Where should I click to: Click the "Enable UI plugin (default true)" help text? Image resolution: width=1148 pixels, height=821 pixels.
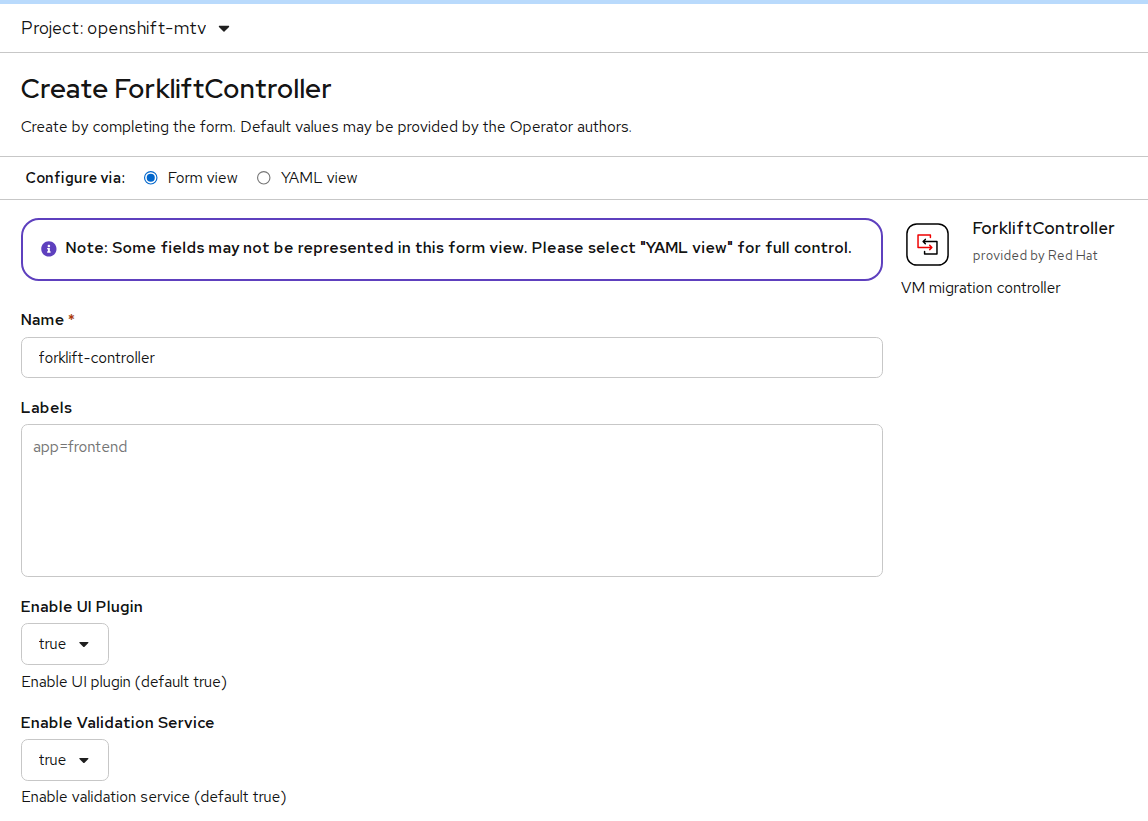(x=124, y=682)
